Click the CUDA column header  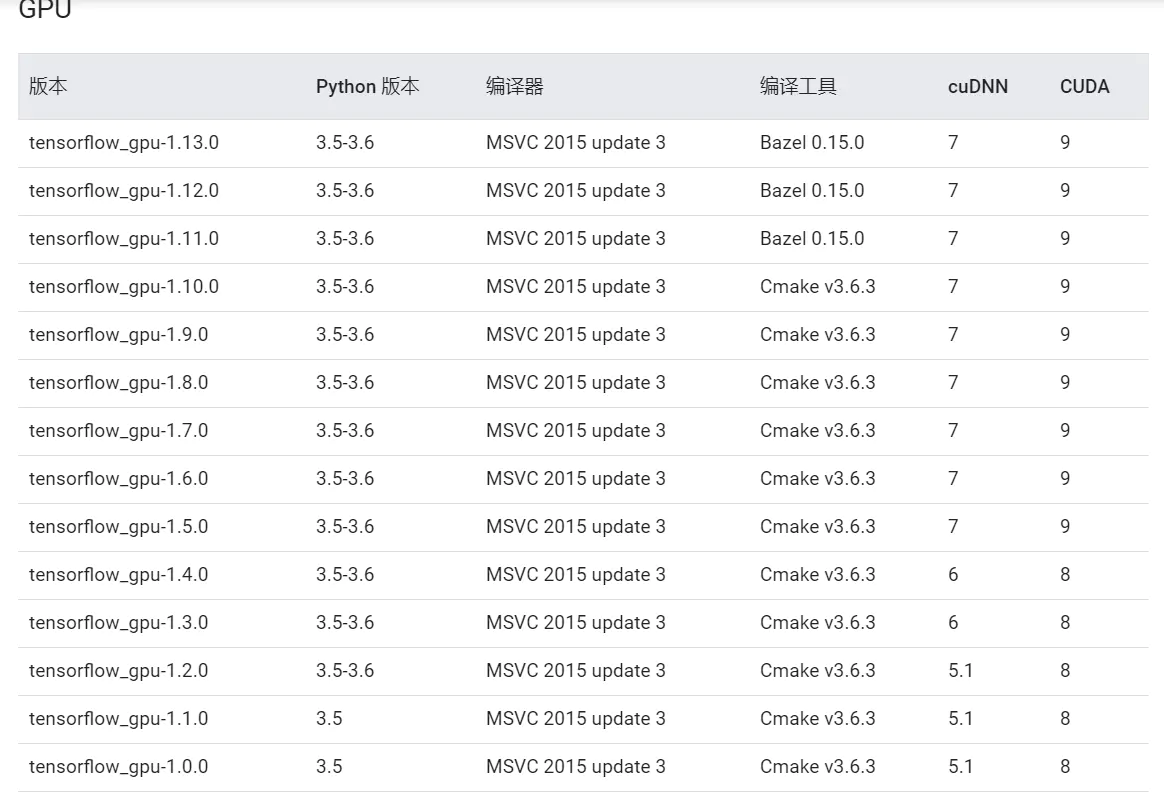(x=1085, y=87)
